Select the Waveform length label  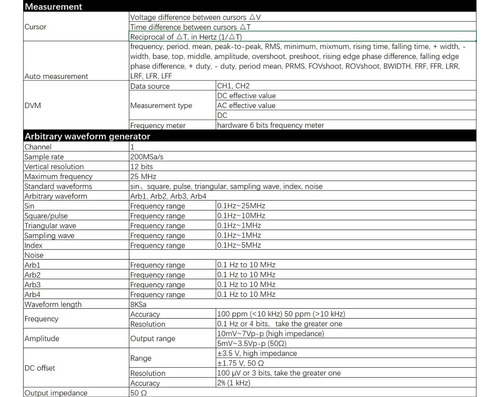(x=76, y=304)
